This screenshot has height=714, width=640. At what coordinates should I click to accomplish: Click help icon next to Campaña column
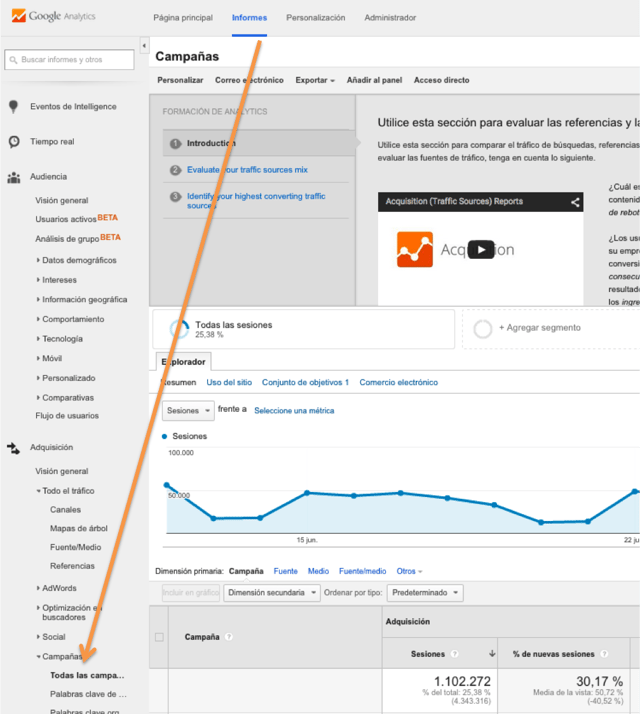pyautogui.click(x=229, y=637)
